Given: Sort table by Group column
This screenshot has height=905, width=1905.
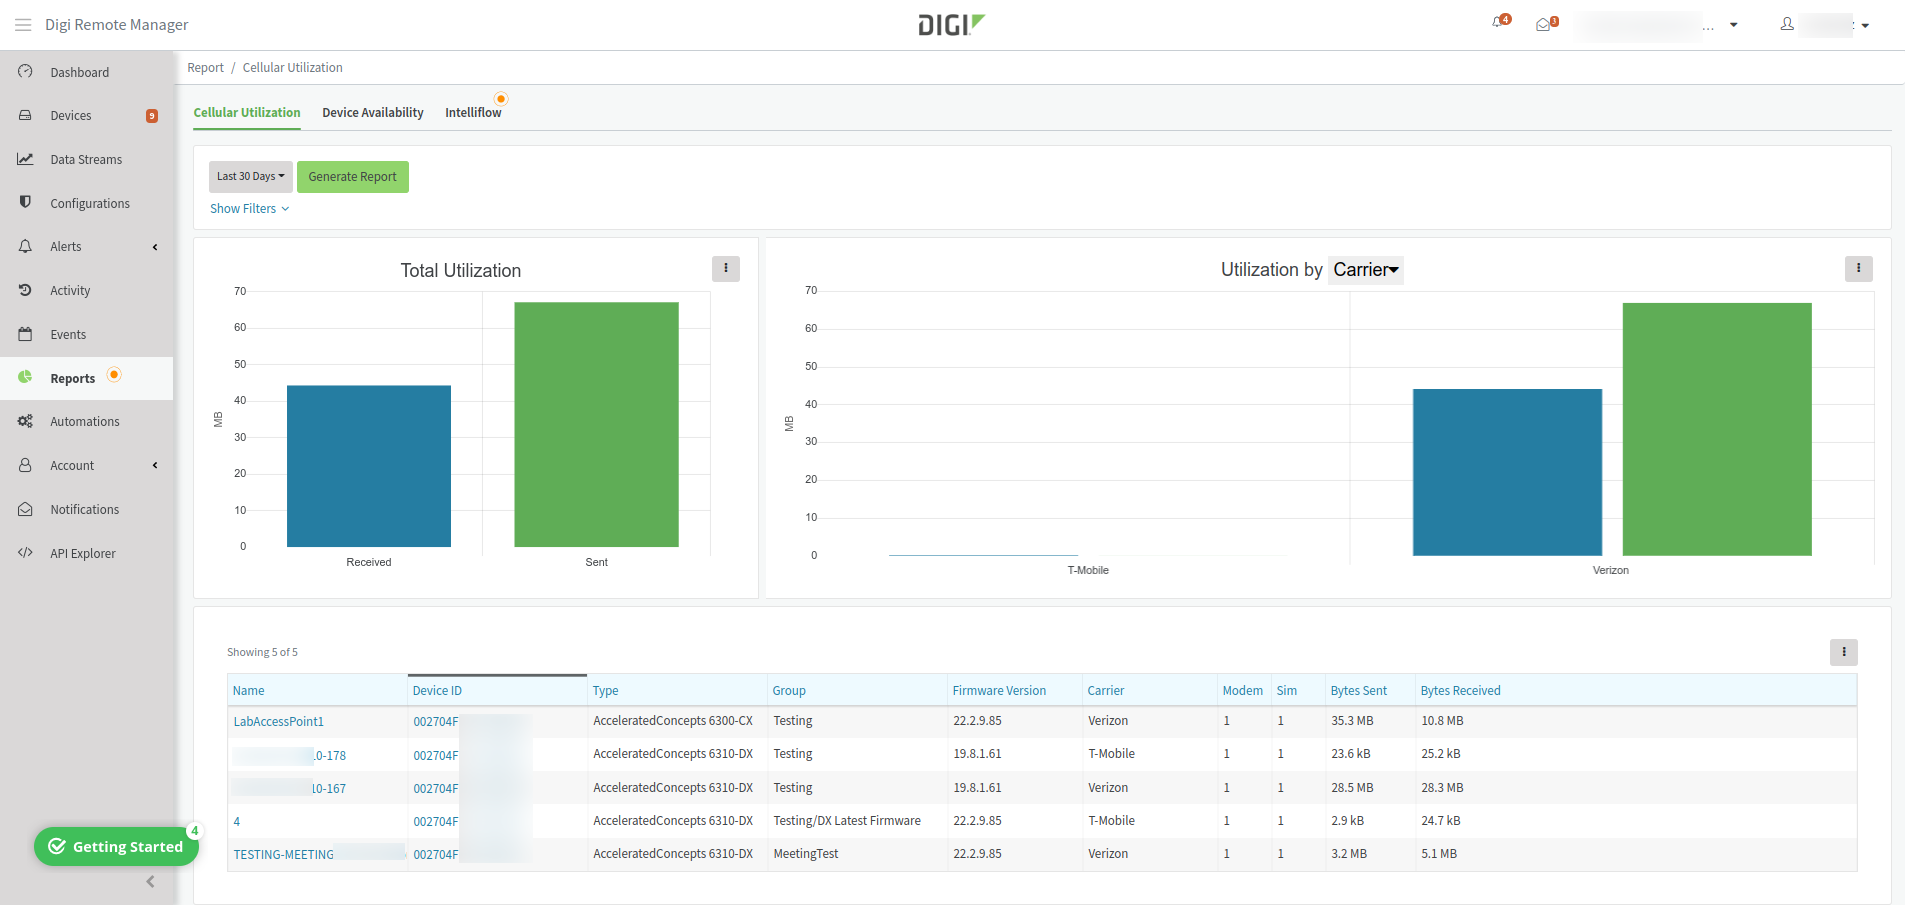Looking at the screenshot, I should tap(789, 691).
